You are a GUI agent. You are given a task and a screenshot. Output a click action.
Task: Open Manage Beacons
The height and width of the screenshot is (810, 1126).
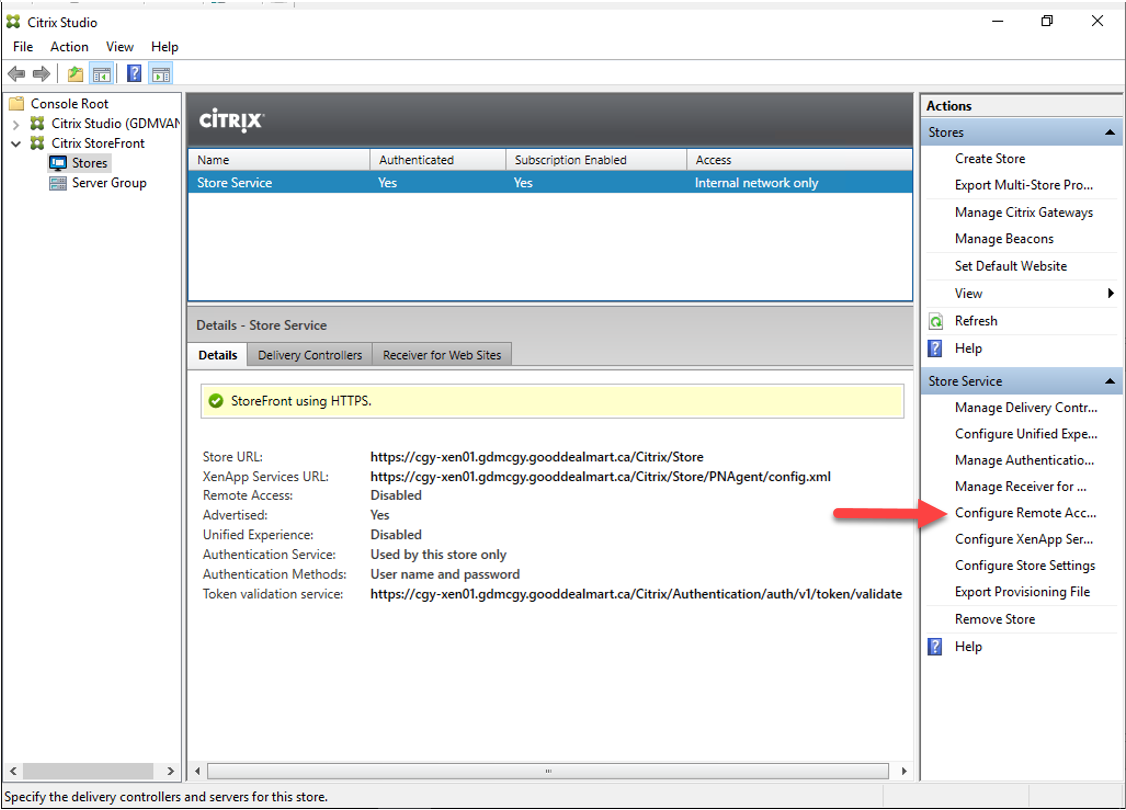pos(1004,239)
